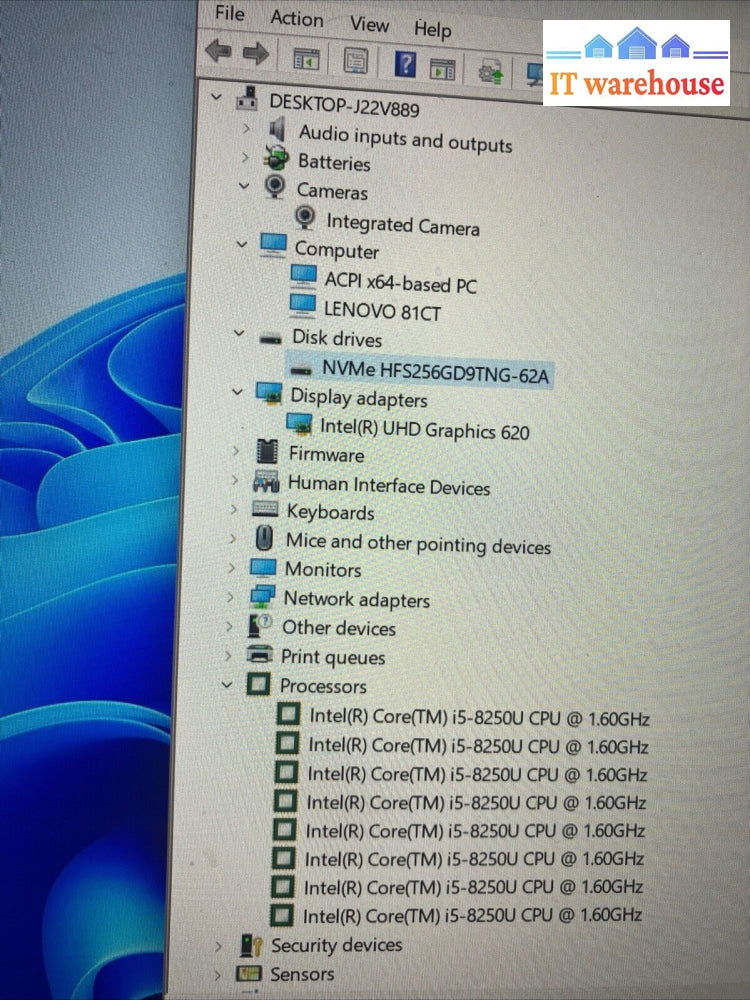Expand the Batteries category

coord(245,156)
